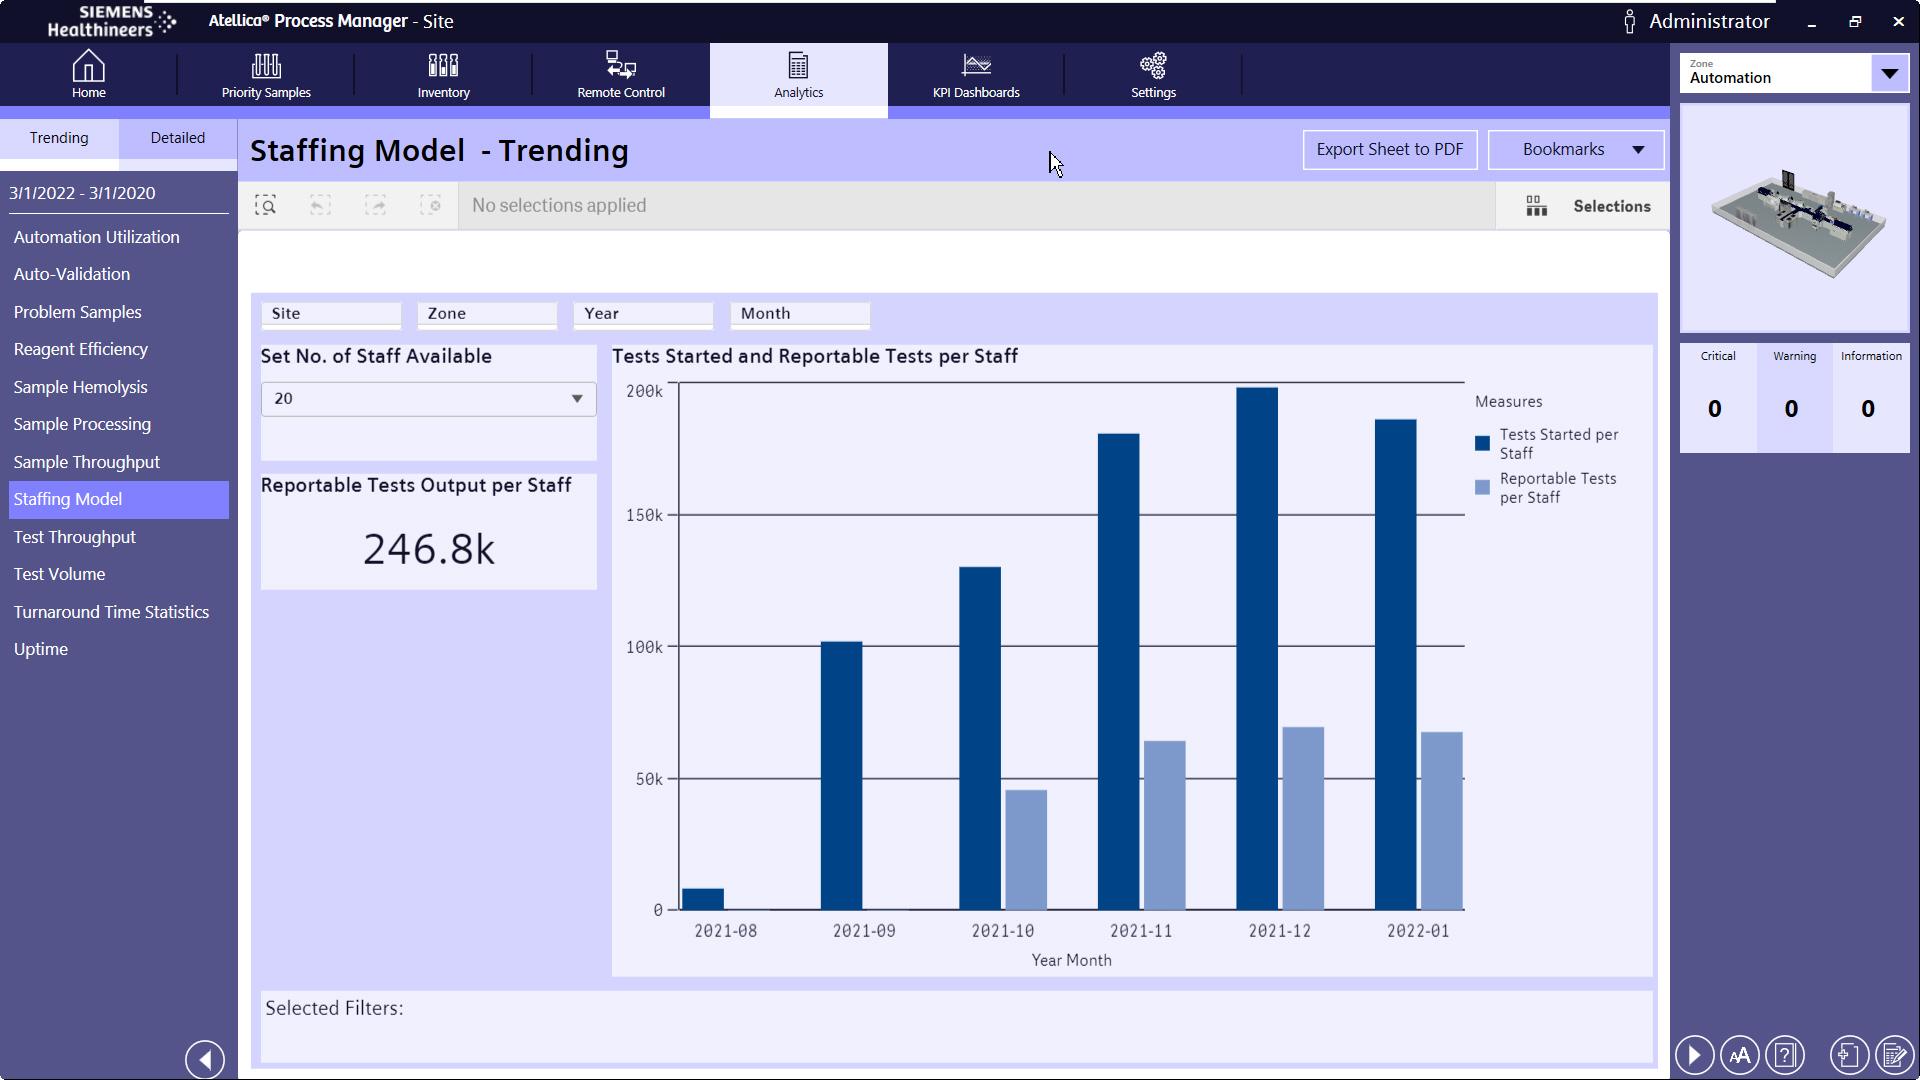The image size is (1920, 1080).
Task: Go to Remote Control
Action: point(620,76)
